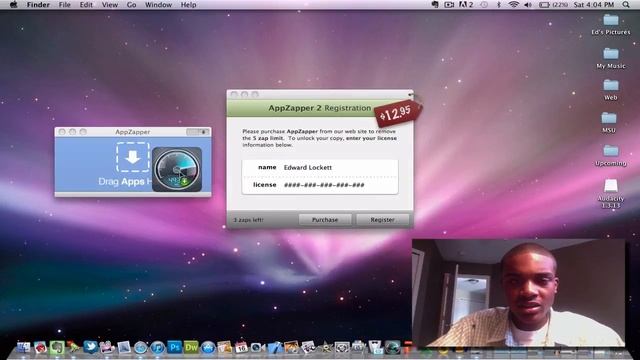The image size is (640, 360).
Task: Select the Upcoming desktop folder
Action: tap(611, 155)
